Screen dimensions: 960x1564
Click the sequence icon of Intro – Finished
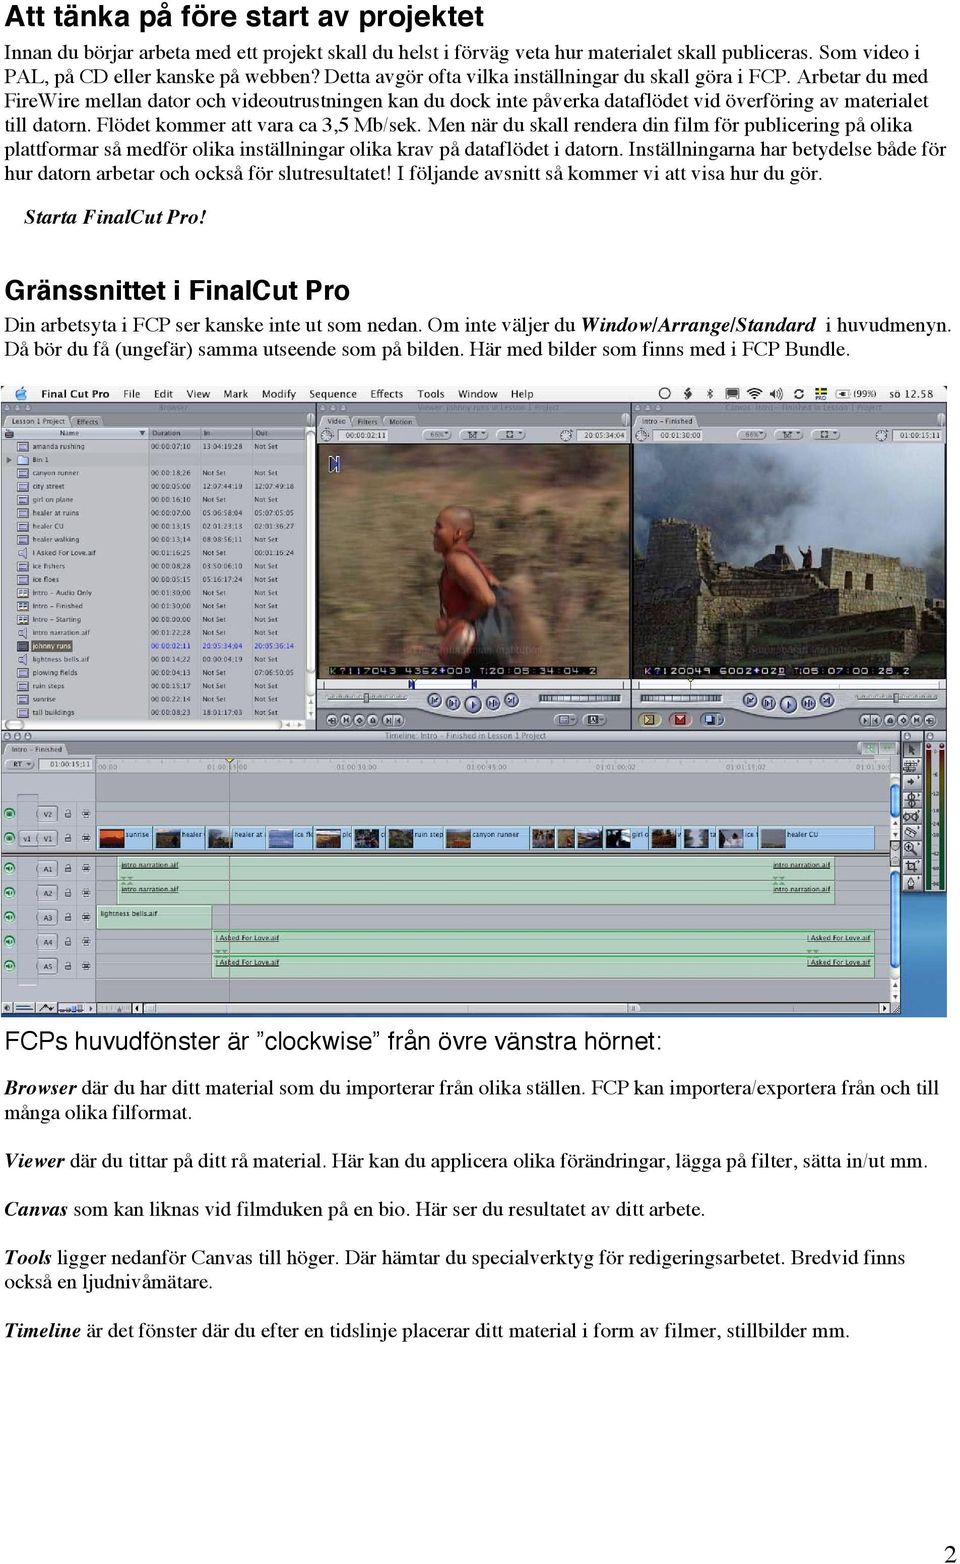pyautogui.click(x=24, y=606)
